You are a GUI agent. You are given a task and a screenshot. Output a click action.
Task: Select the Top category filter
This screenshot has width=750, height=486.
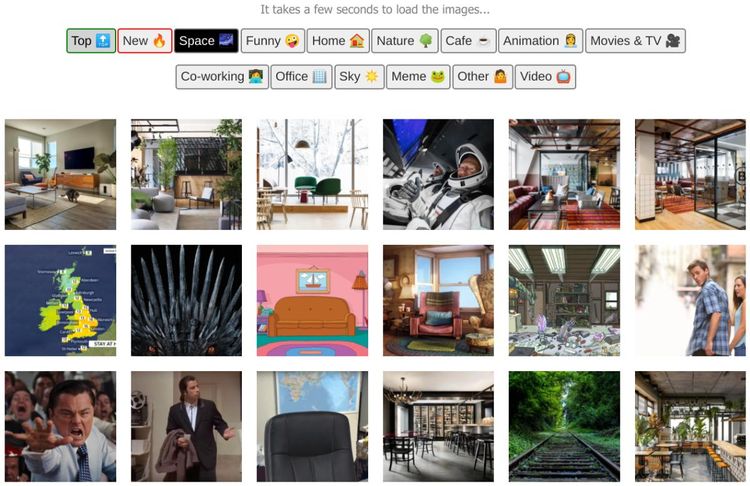[x=91, y=41]
